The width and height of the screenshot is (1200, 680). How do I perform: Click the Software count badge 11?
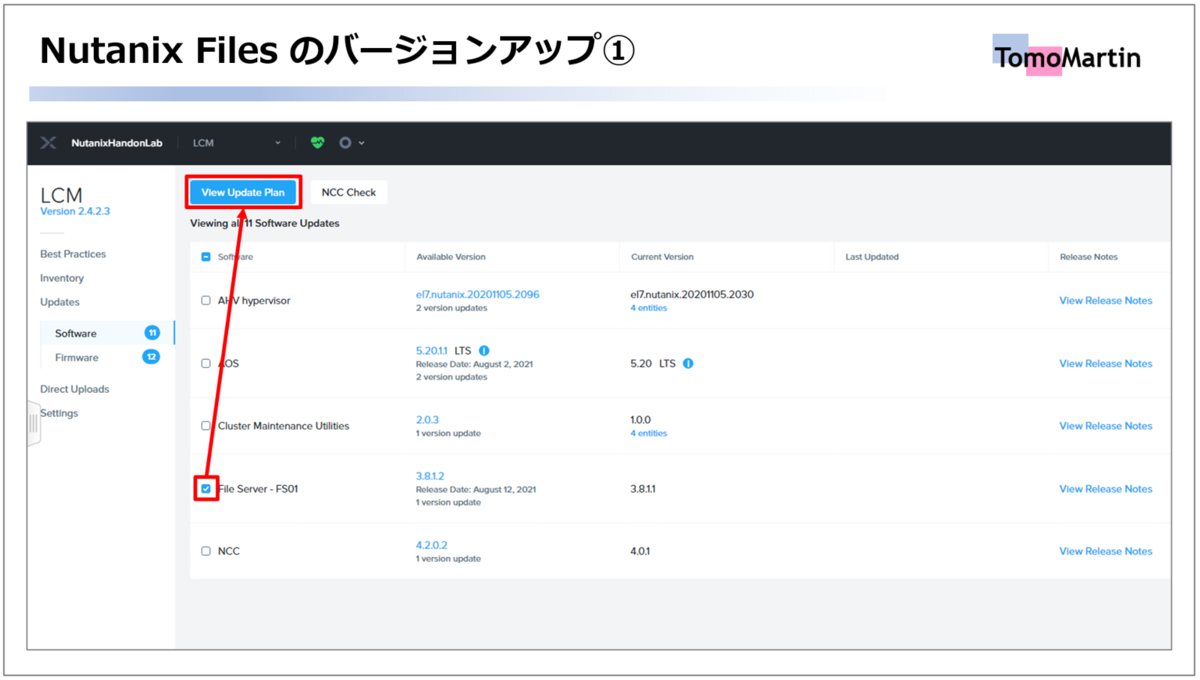[x=152, y=333]
